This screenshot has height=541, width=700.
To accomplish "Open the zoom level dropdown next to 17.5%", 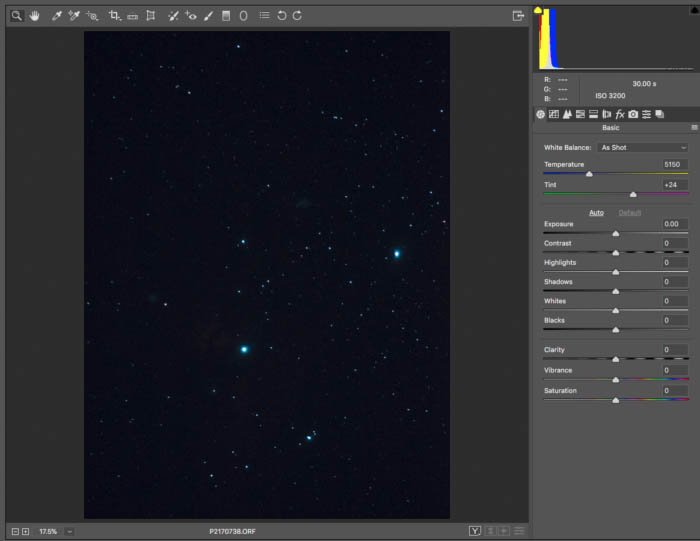I will [69, 531].
